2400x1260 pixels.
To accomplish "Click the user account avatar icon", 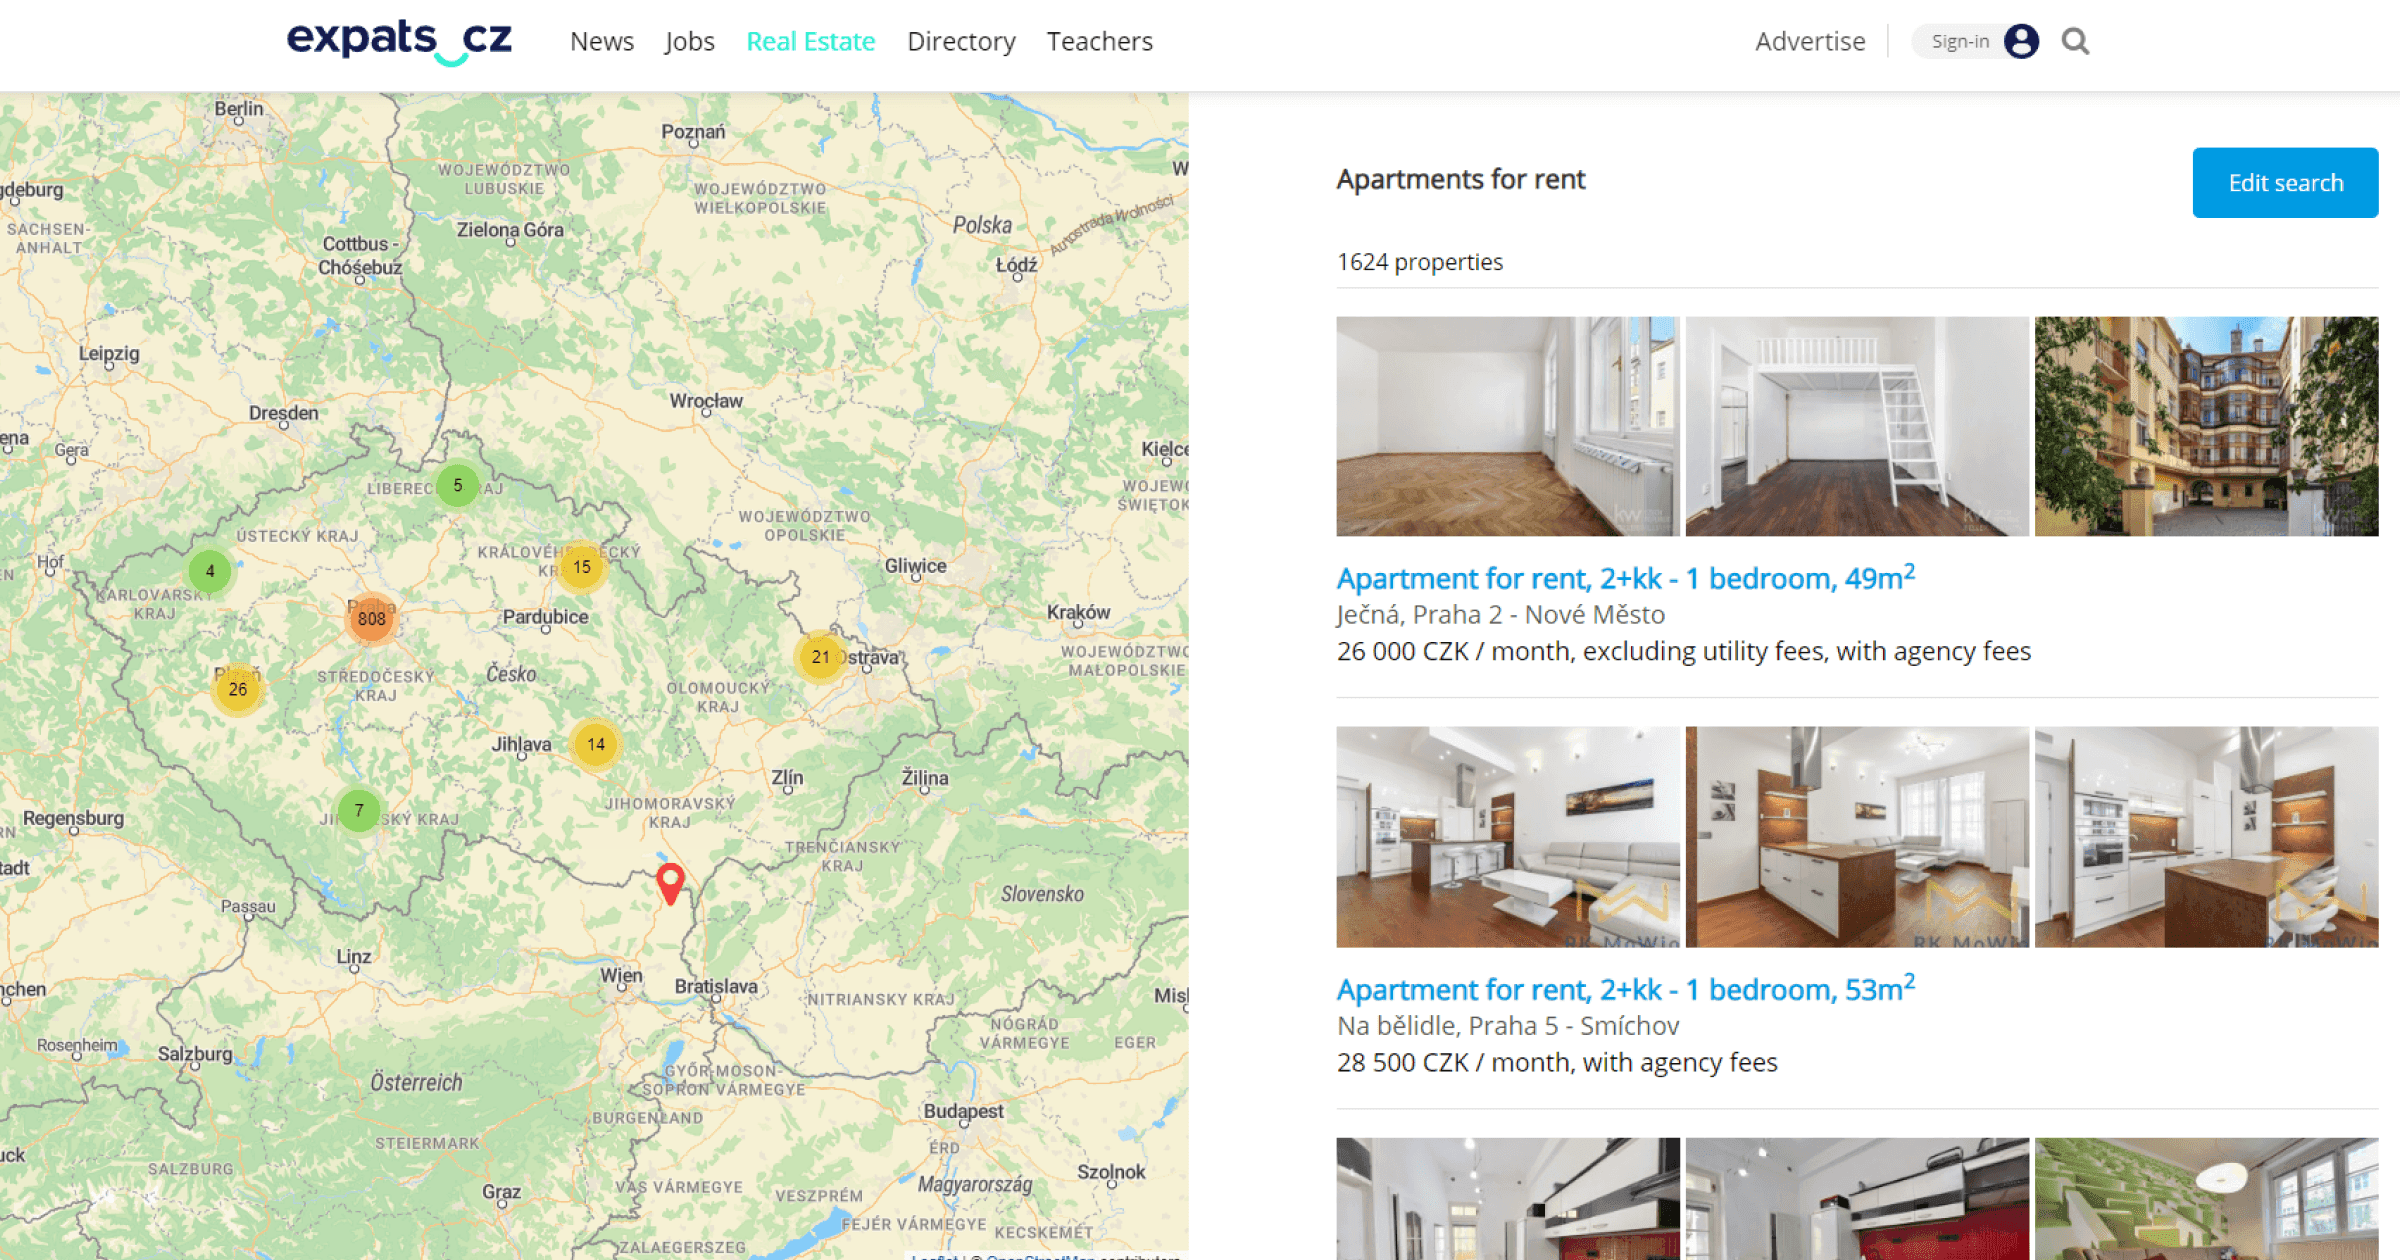I will coord(2021,41).
